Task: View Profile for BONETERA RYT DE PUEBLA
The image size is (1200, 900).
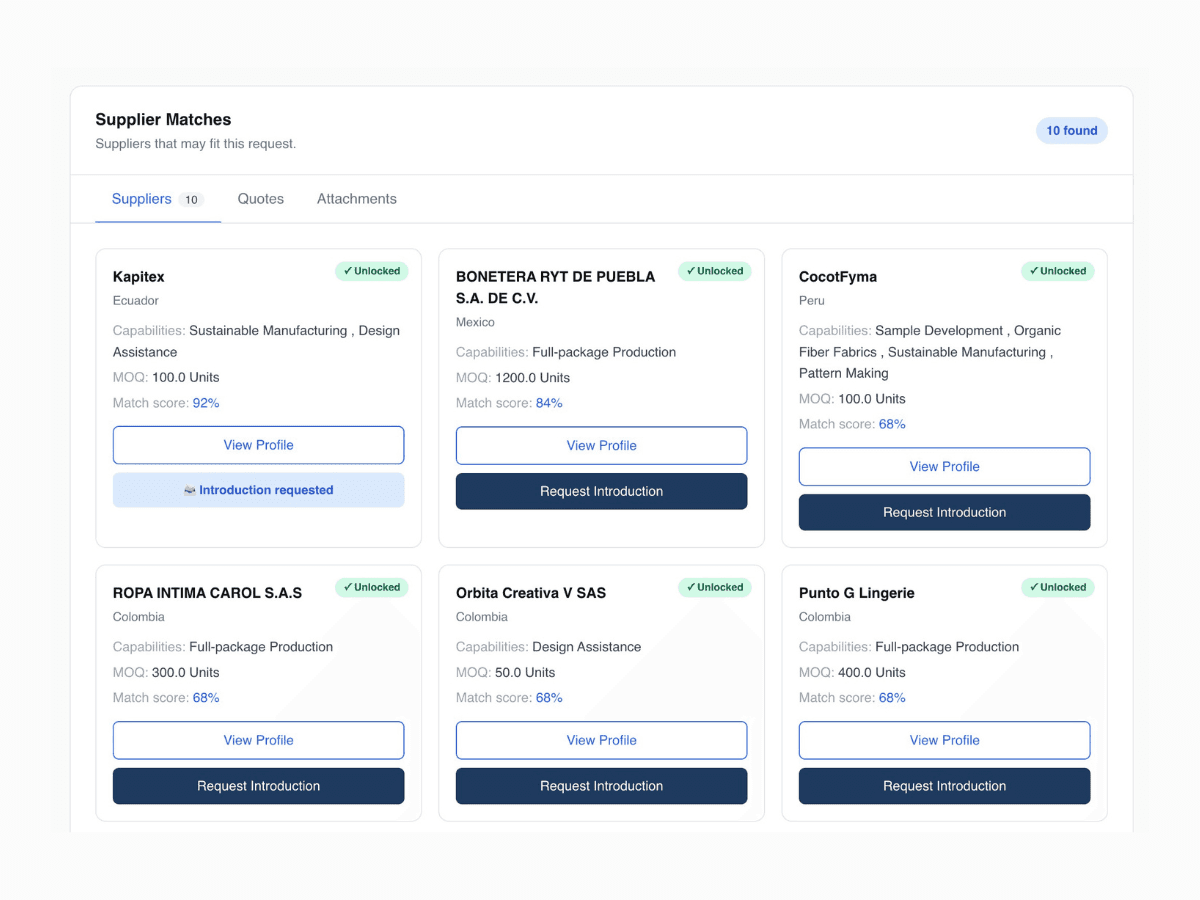Action: [602, 446]
